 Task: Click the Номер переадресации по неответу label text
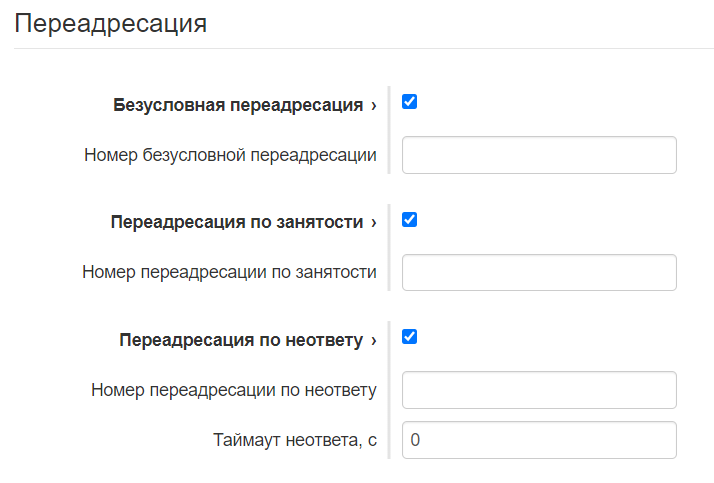tap(233, 390)
